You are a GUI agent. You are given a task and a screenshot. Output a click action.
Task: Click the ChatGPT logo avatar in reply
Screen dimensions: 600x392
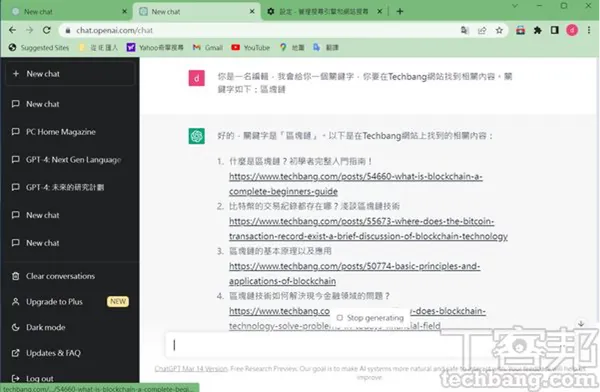pos(197,136)
